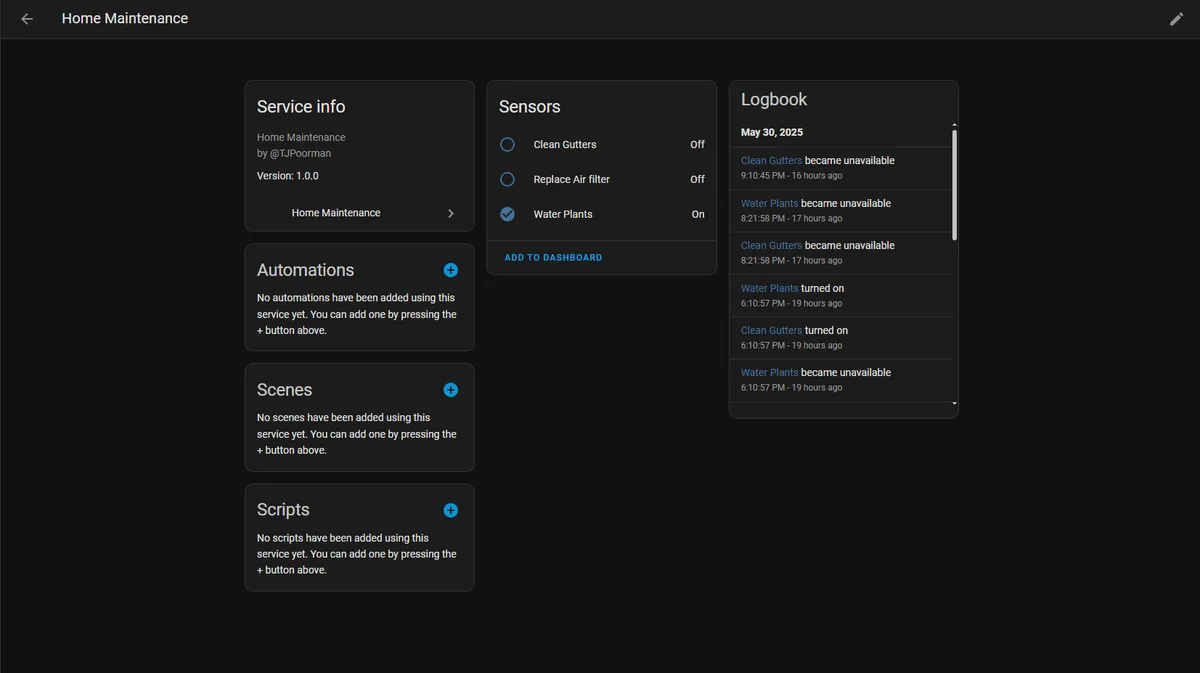Image resolution: width=1200 pixels, height=673 pixels.
Task: Click the Home Maintenance page title
Action: click(125, 18)
